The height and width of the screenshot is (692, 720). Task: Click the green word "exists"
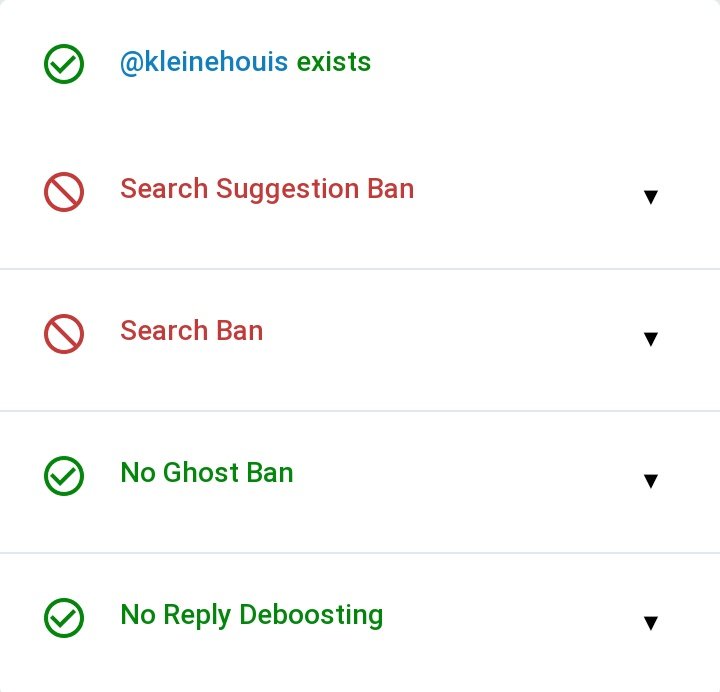coord(333,62)
